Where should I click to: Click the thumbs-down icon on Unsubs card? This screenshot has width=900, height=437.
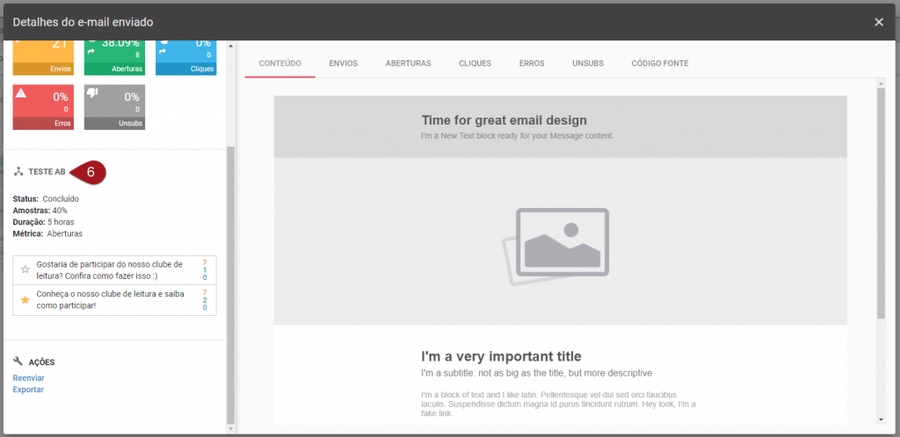pos(93,94)
